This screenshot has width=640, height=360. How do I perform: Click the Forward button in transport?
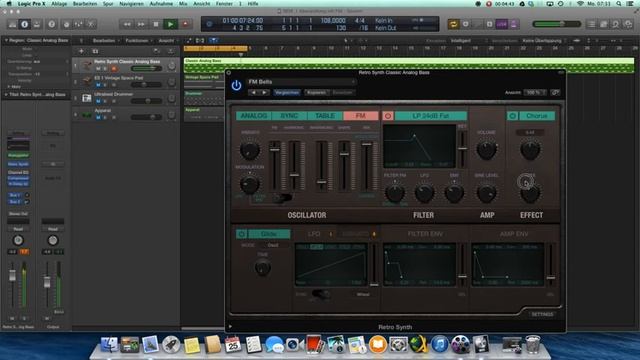point(141,24)
